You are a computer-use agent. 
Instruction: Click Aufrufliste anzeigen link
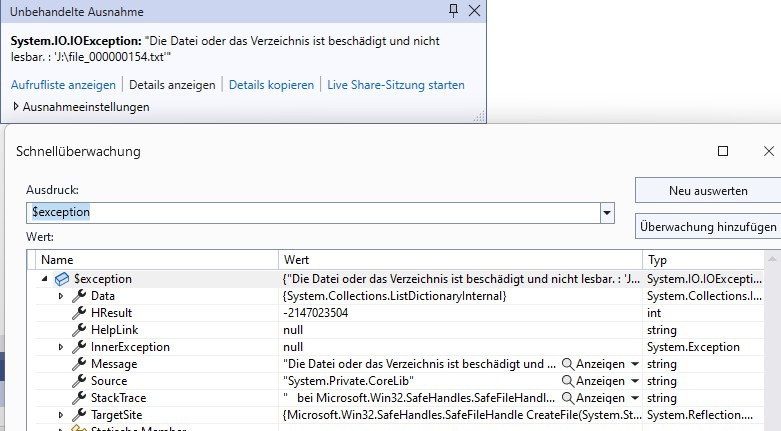tap(63, 85)
